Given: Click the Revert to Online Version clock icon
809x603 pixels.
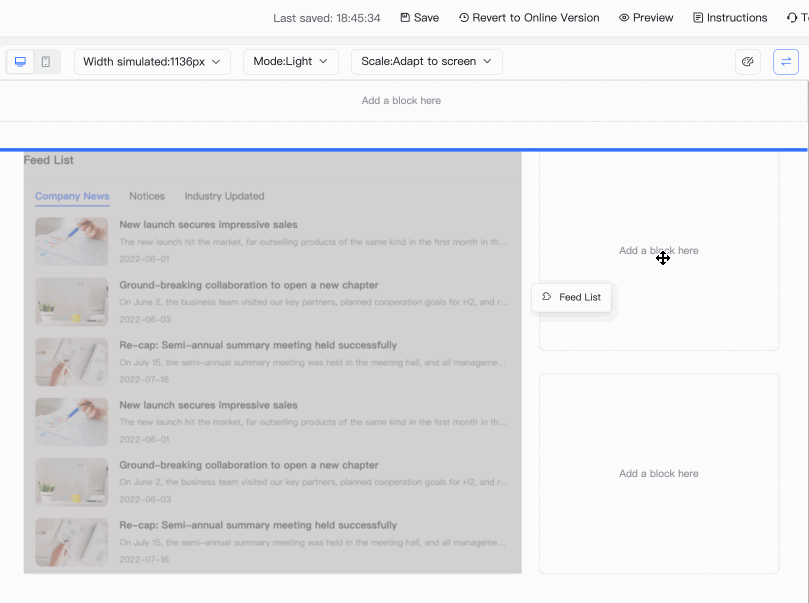Looking at the screenshot, I should (464, 18).
